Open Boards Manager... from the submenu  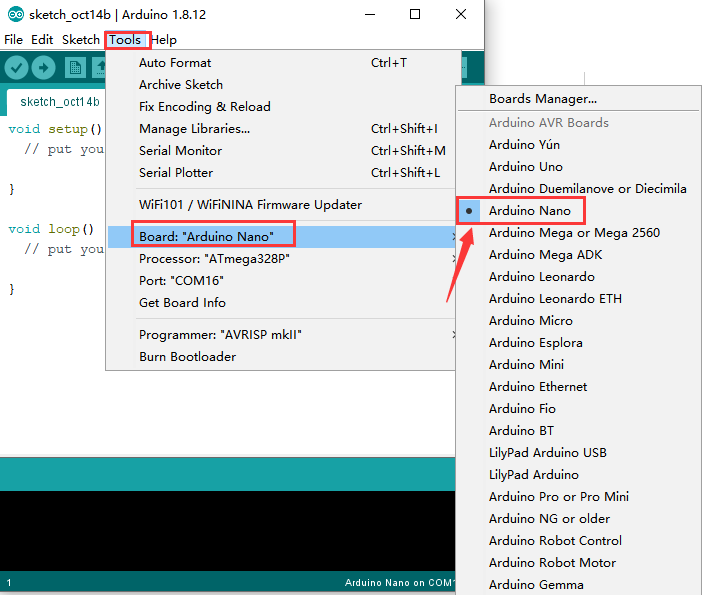542,99
